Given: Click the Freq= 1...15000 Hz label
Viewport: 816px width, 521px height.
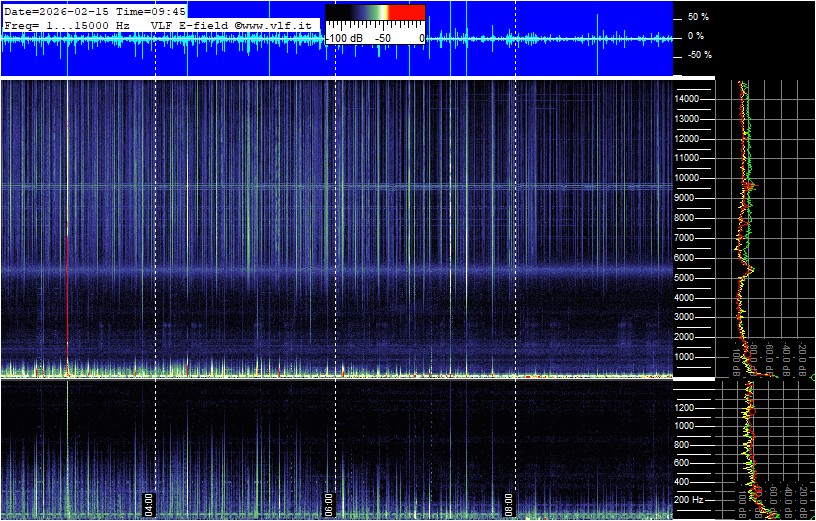Looking at the screenshot, I should [68, 24].
